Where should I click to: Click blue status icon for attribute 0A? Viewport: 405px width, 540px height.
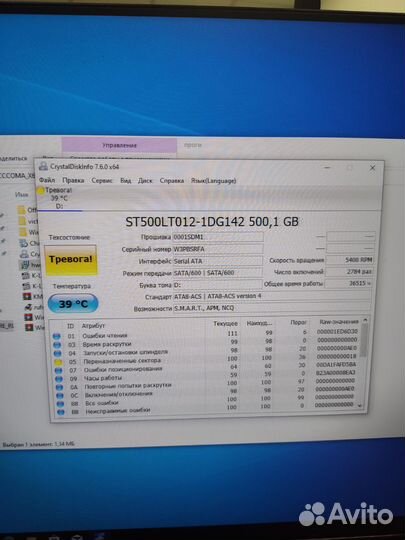(x=60, y=387)
